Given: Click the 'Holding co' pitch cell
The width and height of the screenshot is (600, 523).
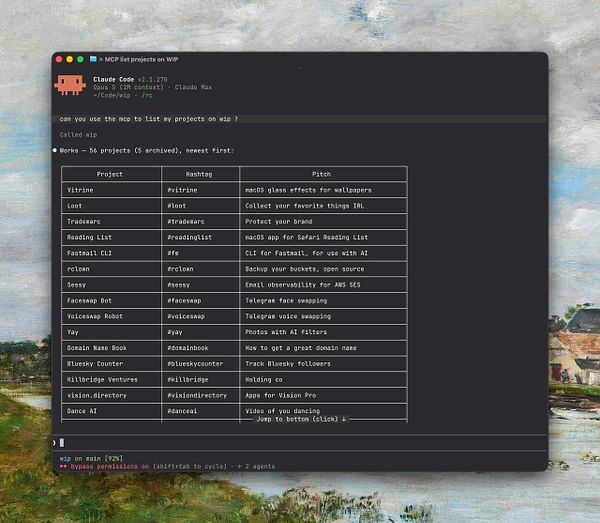Looking at the screenshot, I should (x=264, y=380).
